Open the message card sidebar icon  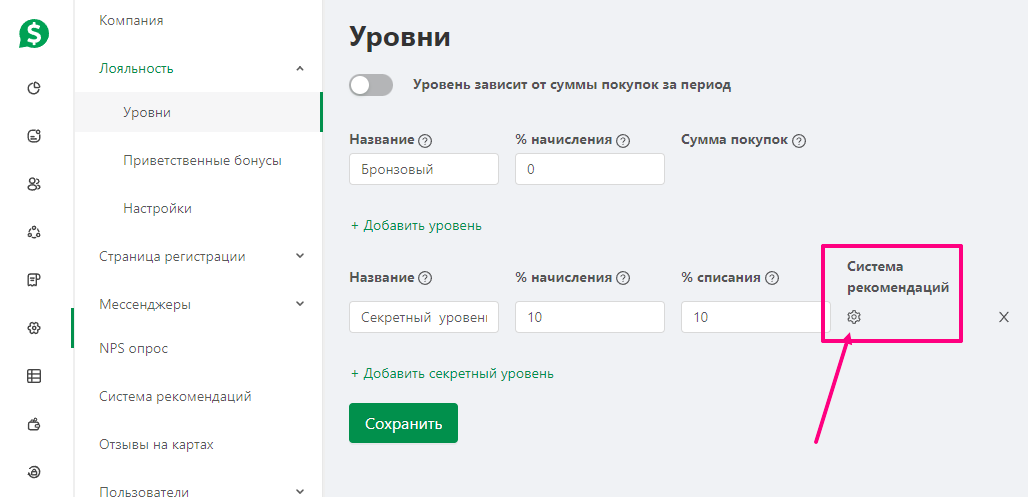click(x=34, y=136)
